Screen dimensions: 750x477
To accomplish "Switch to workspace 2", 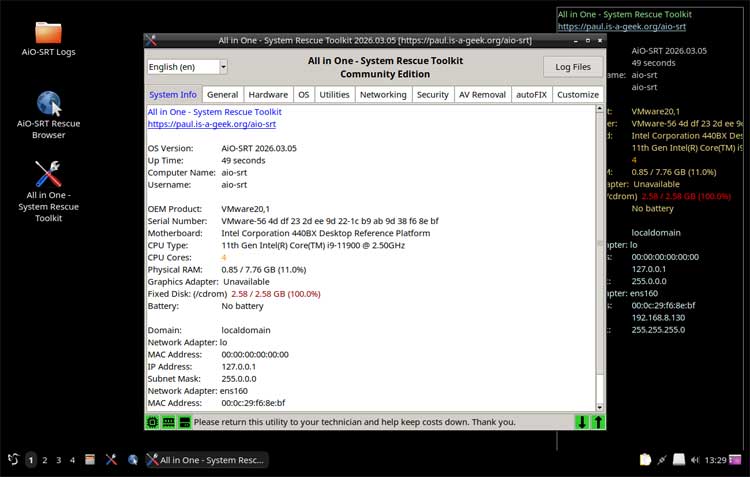I will pos(44,460).
